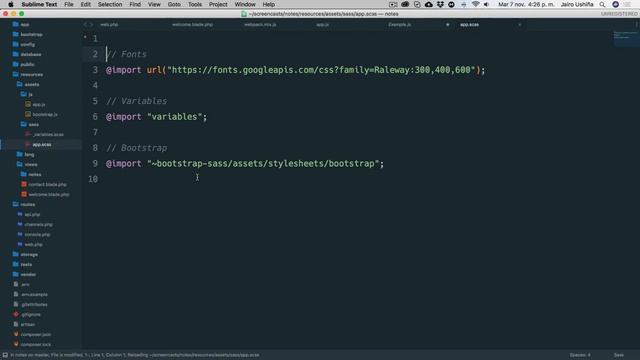
Task: Open the View menu
Action: coord(154,4)
